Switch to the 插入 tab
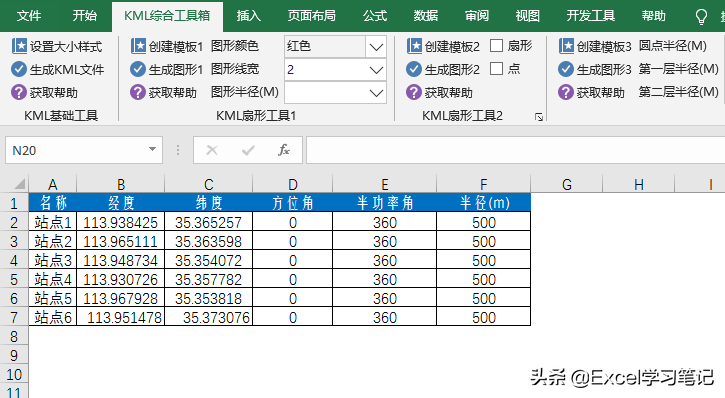Viewport: 725px width, 398px height. pyautogui.click(x=248, y=16)
